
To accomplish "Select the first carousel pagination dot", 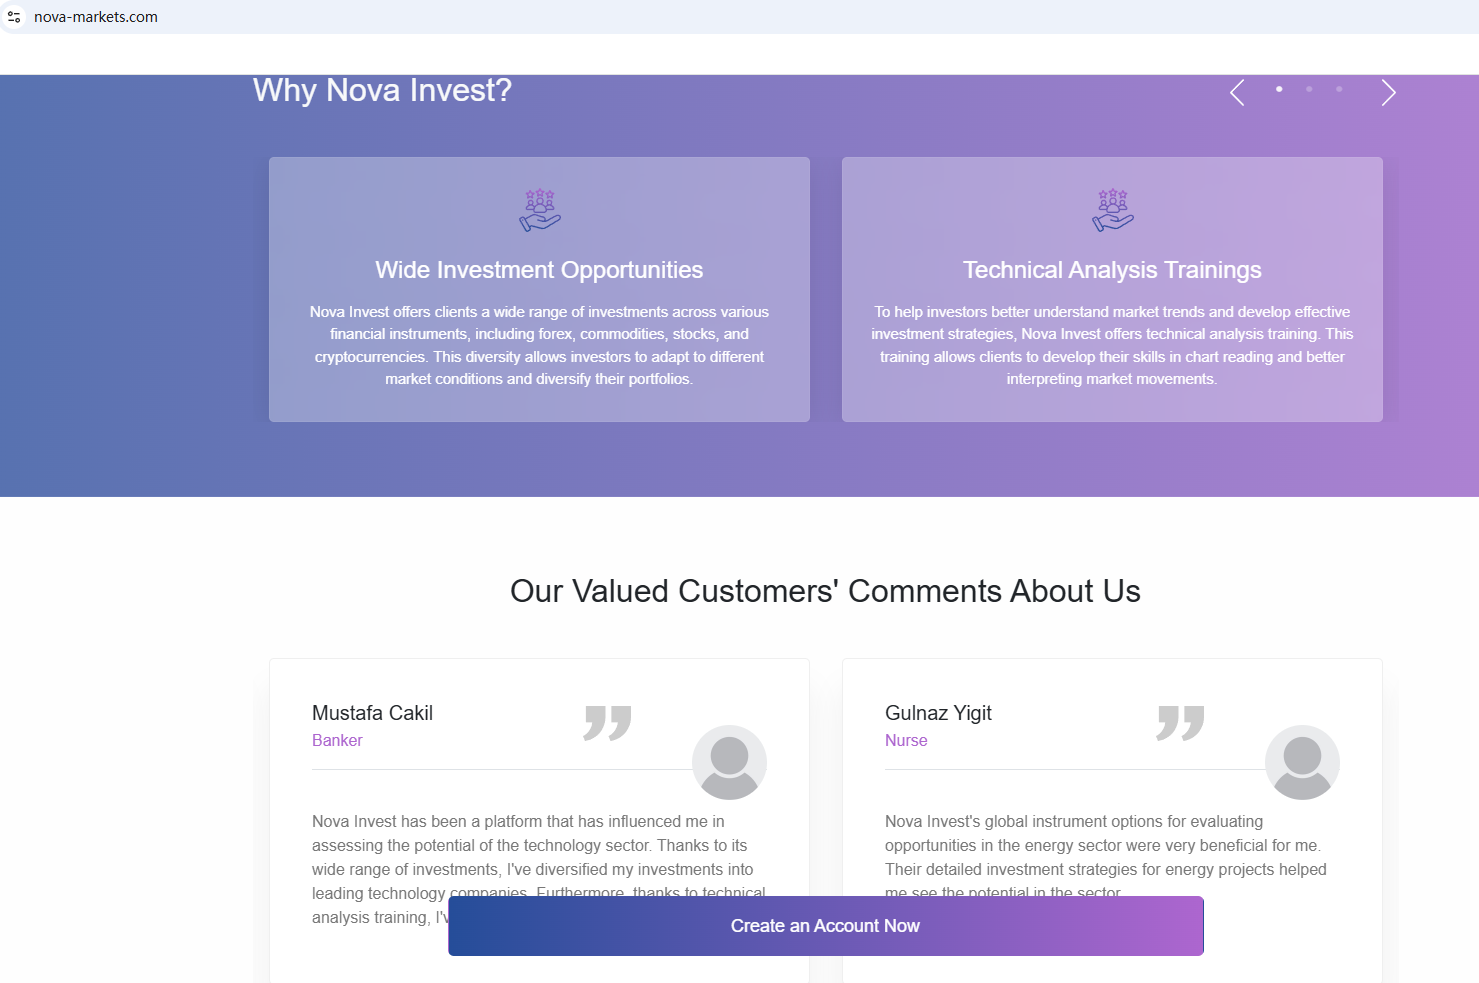I will click(1279, 89).
